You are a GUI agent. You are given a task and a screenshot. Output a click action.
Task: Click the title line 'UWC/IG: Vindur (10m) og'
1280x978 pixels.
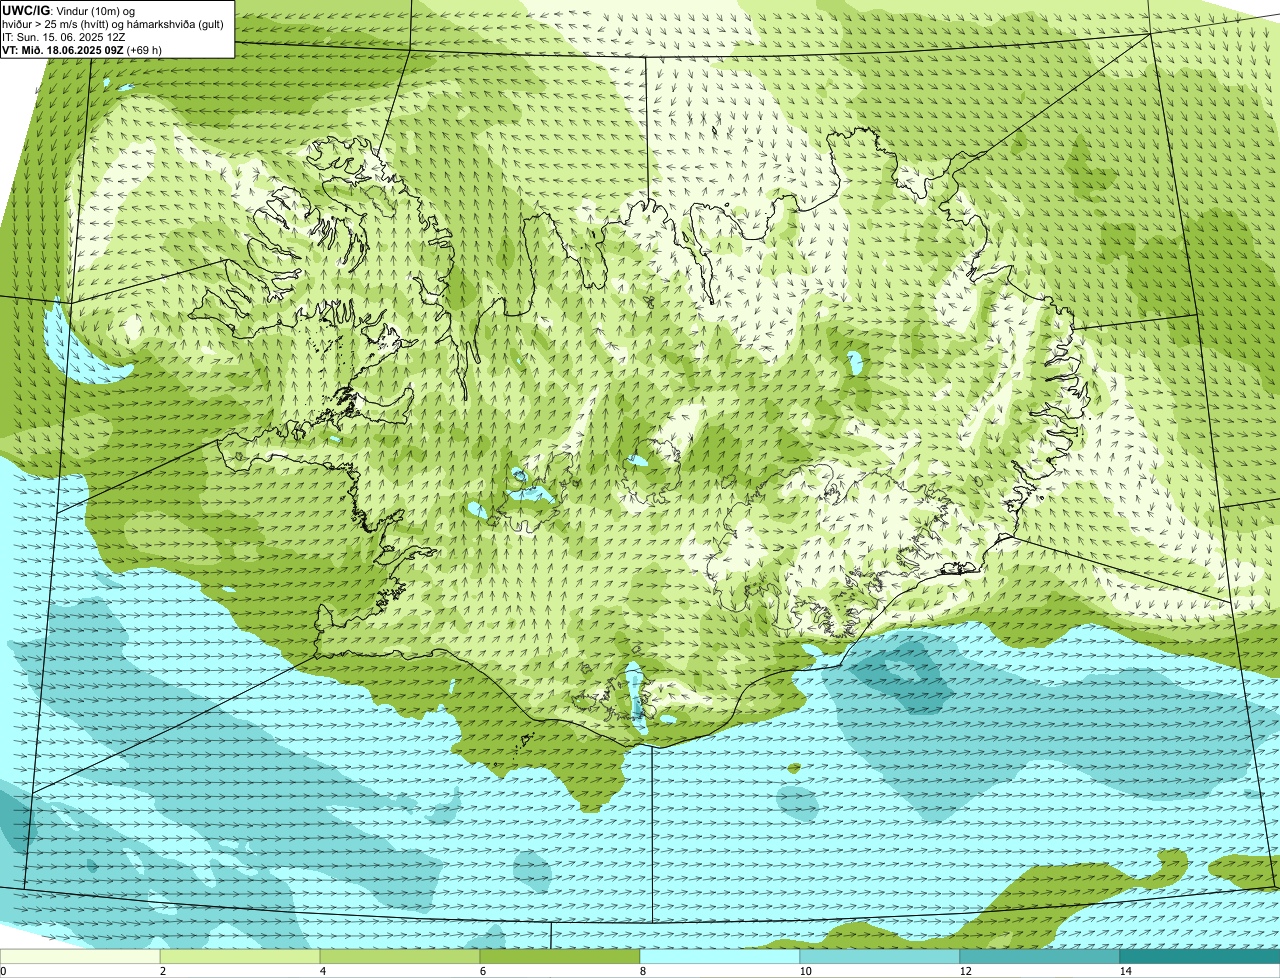(68, 10)
